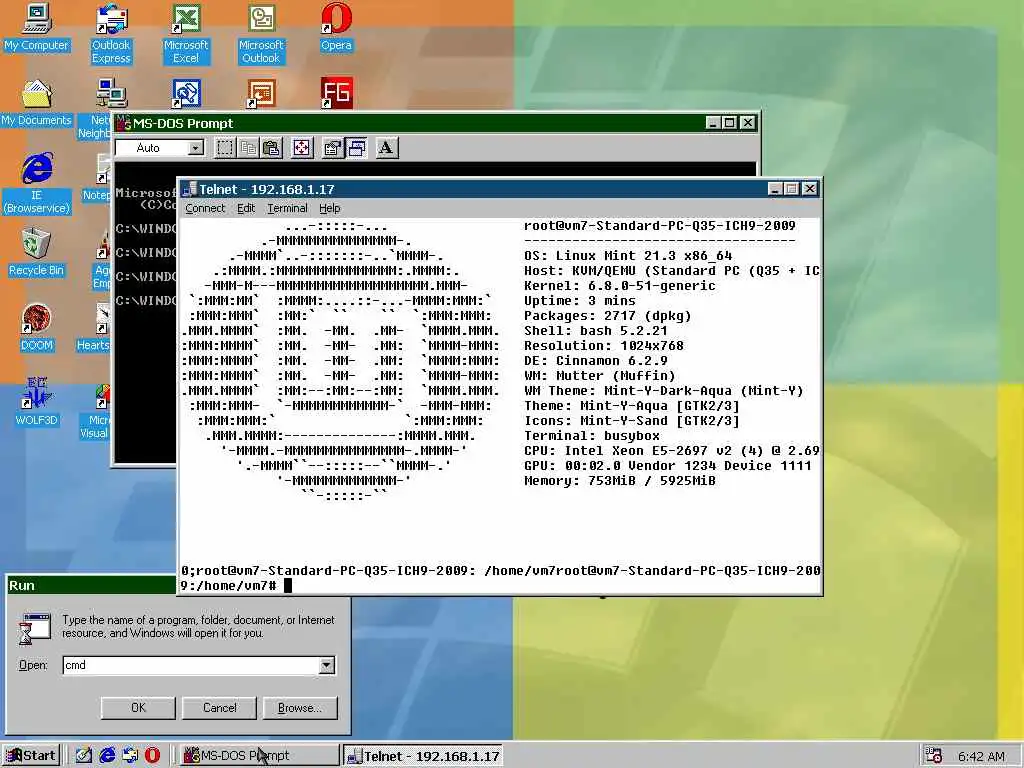The image size is (1024, 768).
Task: Click the "Shell: bash 5.2.21" line
Action: point(596,331)
